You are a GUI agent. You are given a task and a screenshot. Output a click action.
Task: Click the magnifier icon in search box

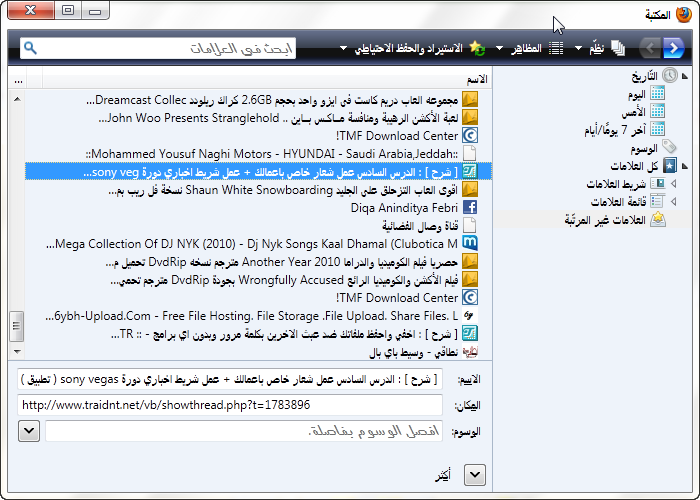[x=30, y=47]
